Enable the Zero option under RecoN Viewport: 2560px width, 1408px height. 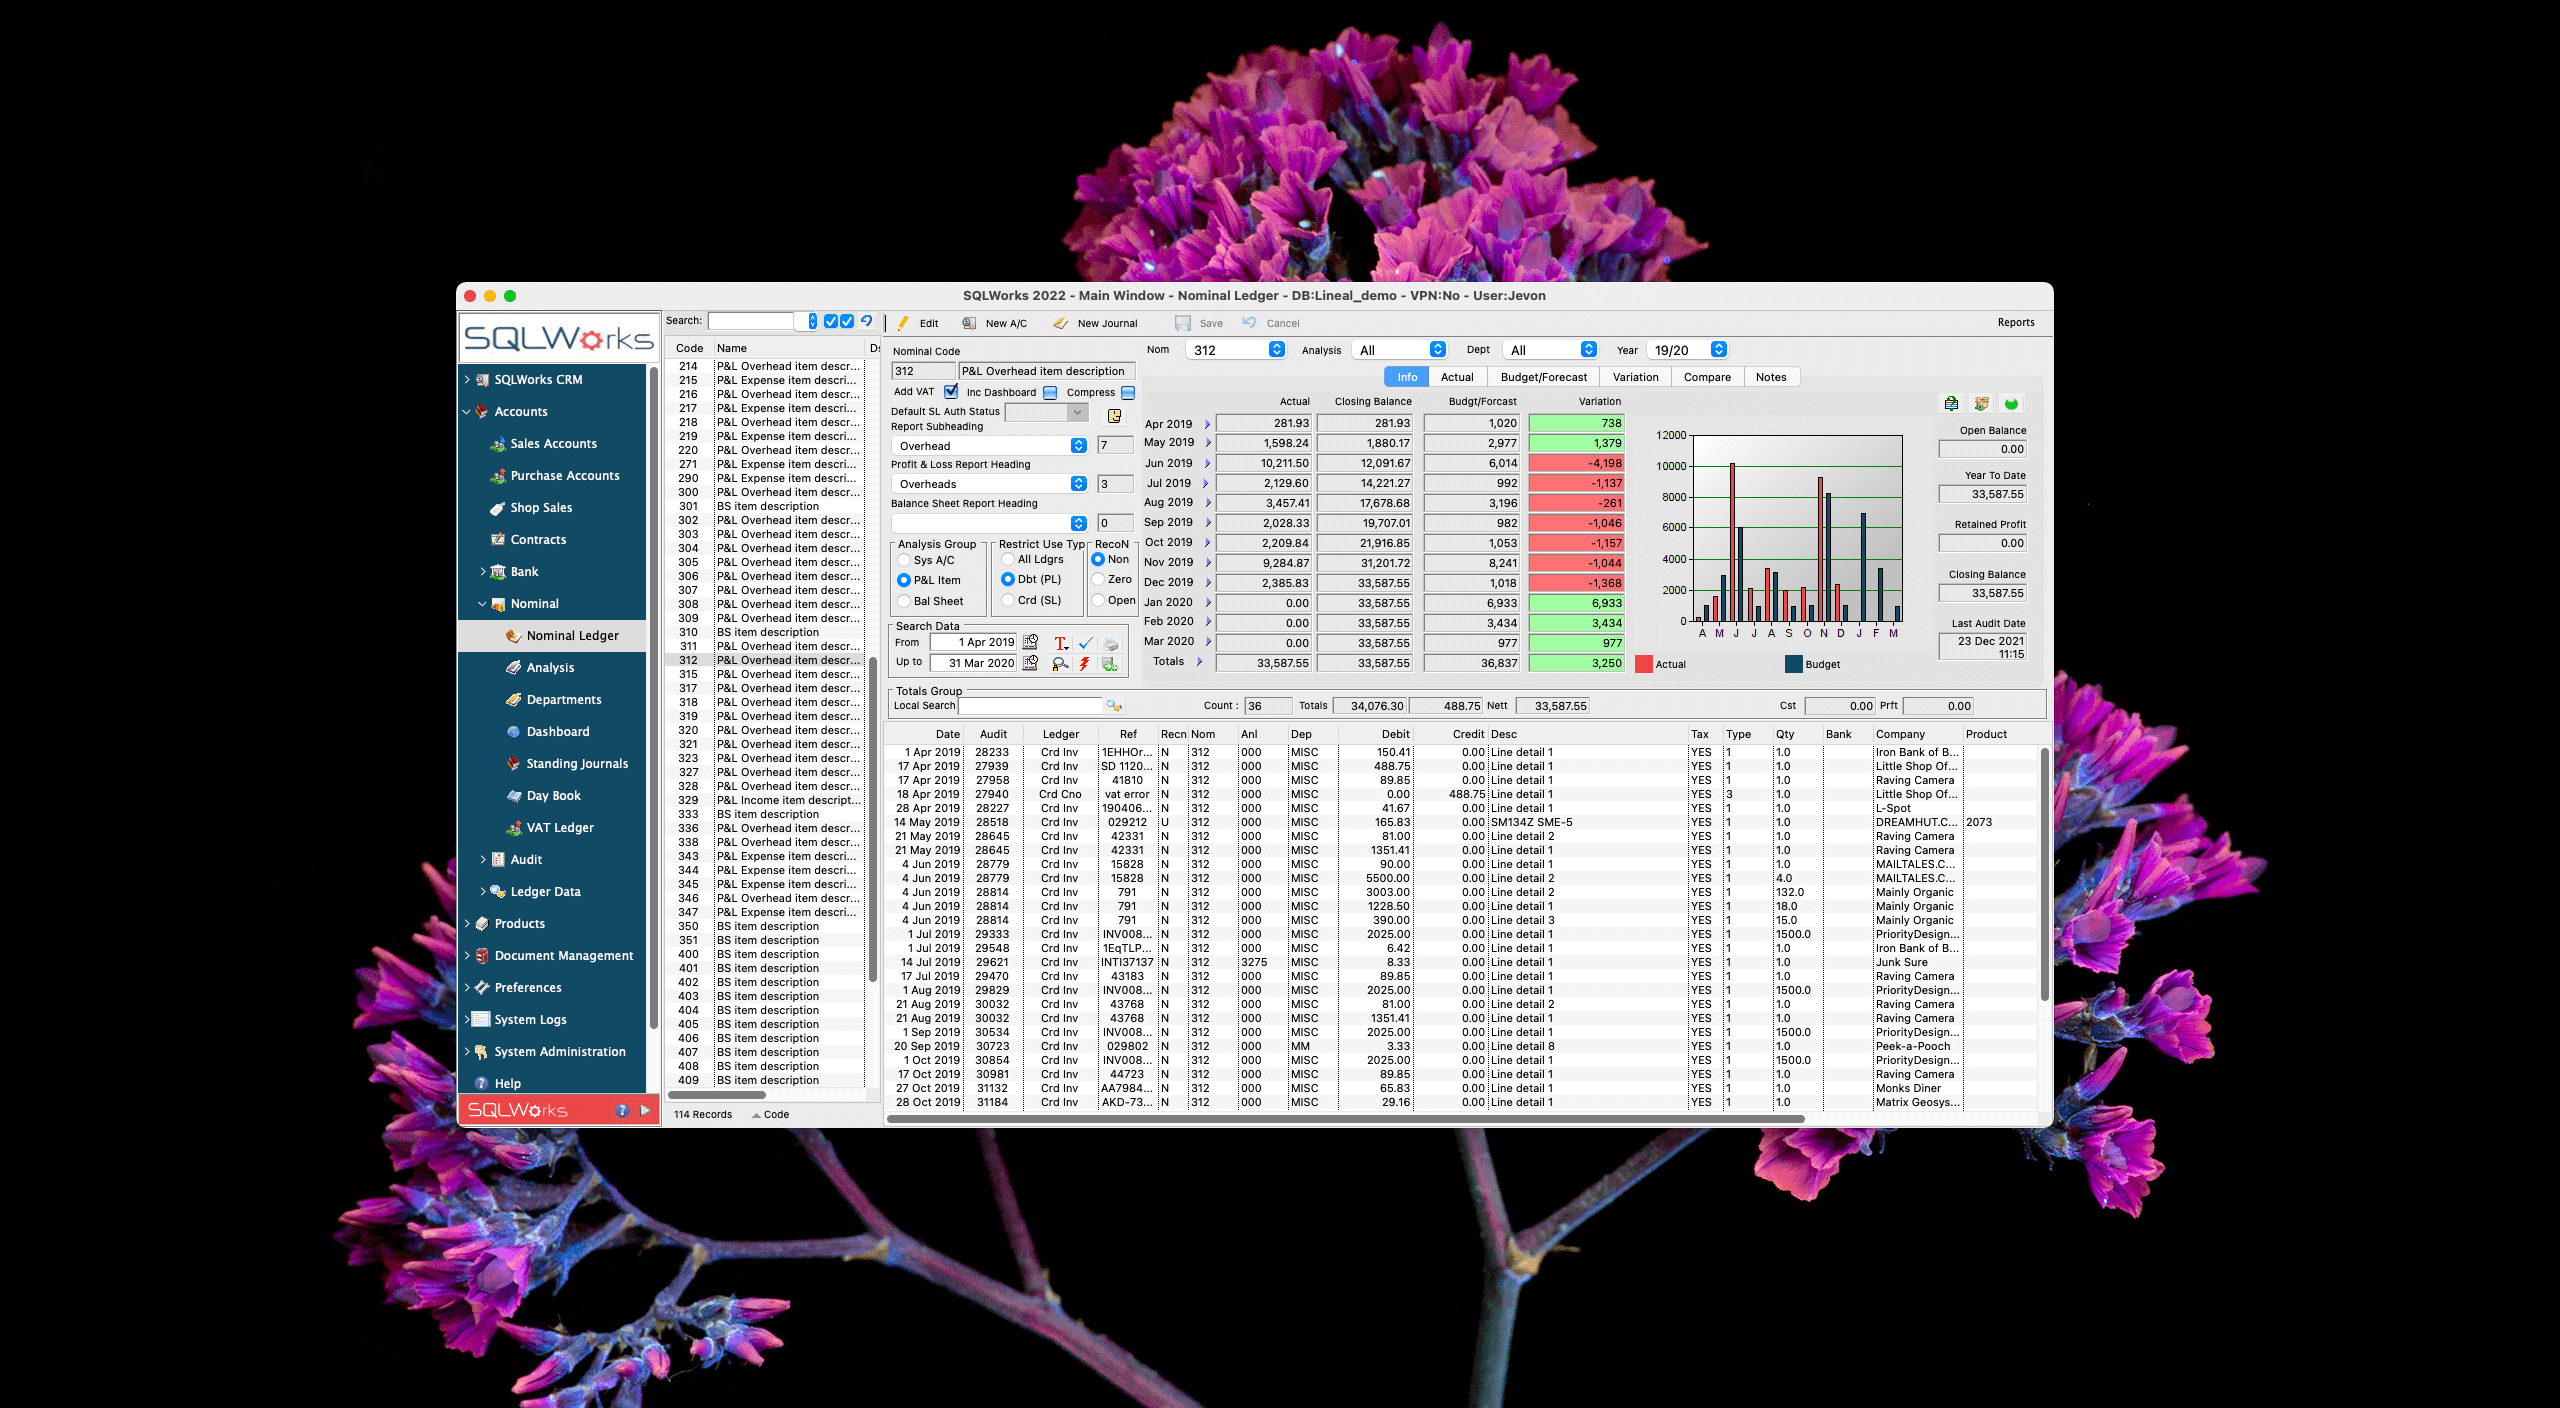[x=1097, y=579]
